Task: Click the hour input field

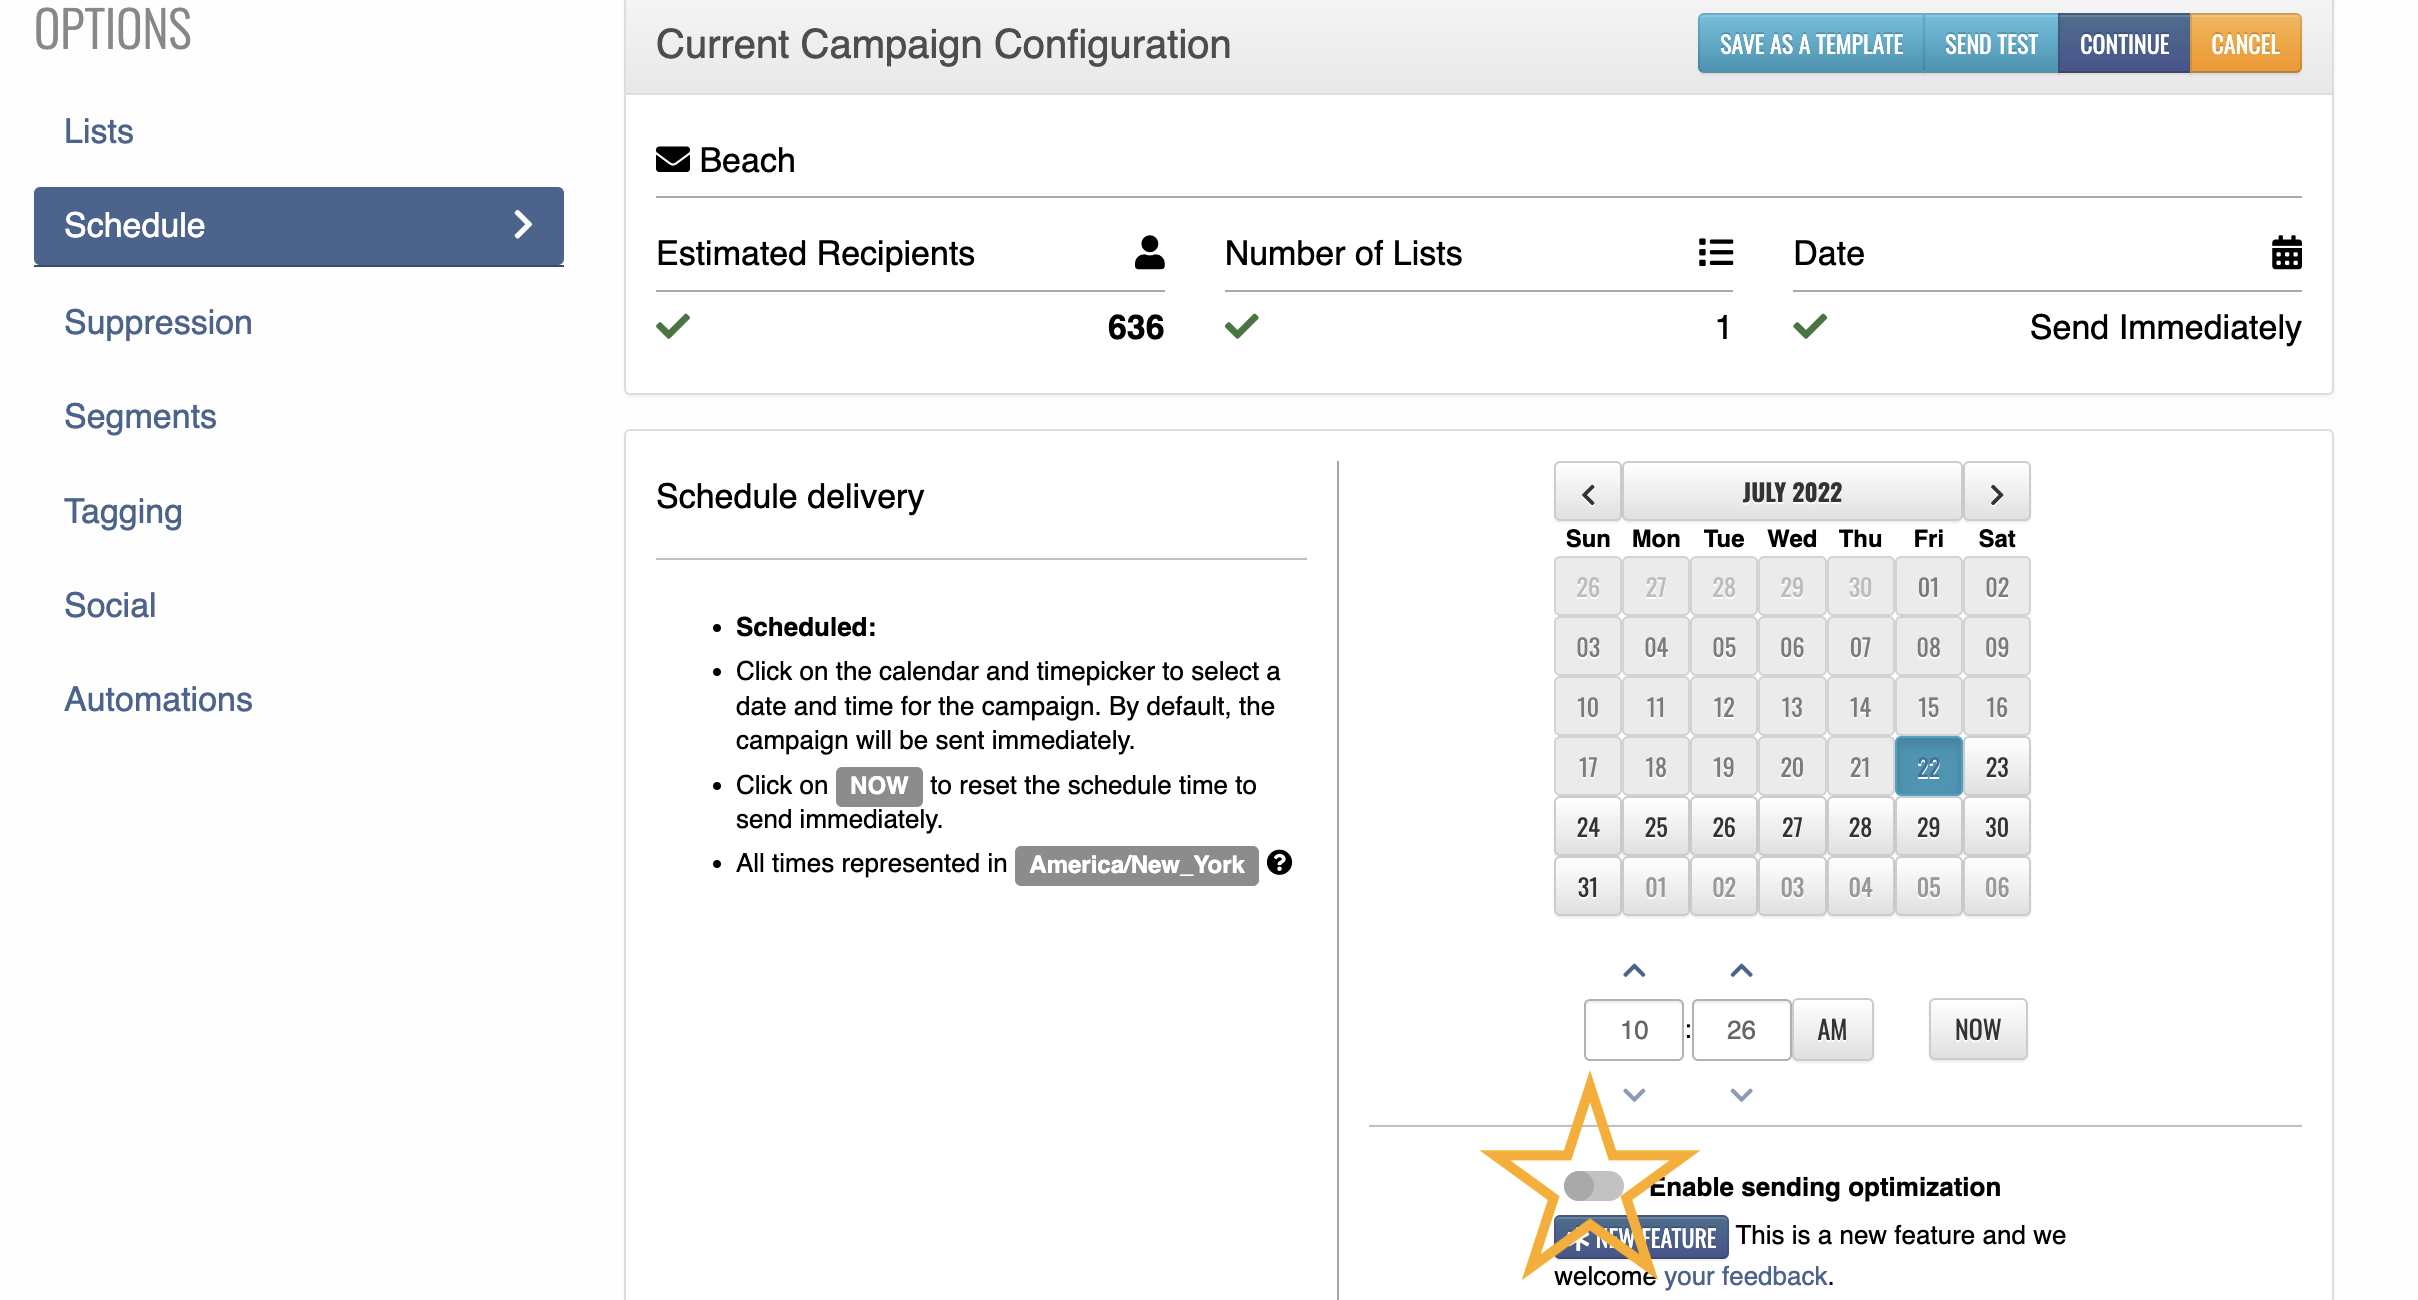Action: tap(1634, 1030)
